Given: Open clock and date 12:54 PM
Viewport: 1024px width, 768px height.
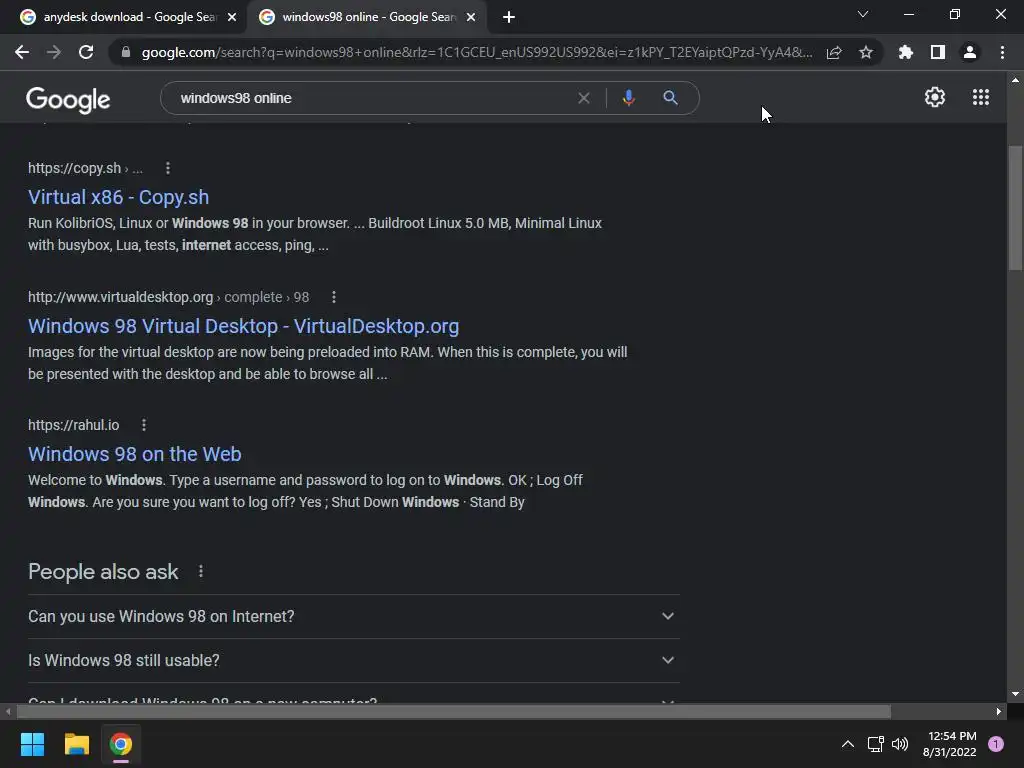Looking at the screenshot, I should [x=950, y=744].
